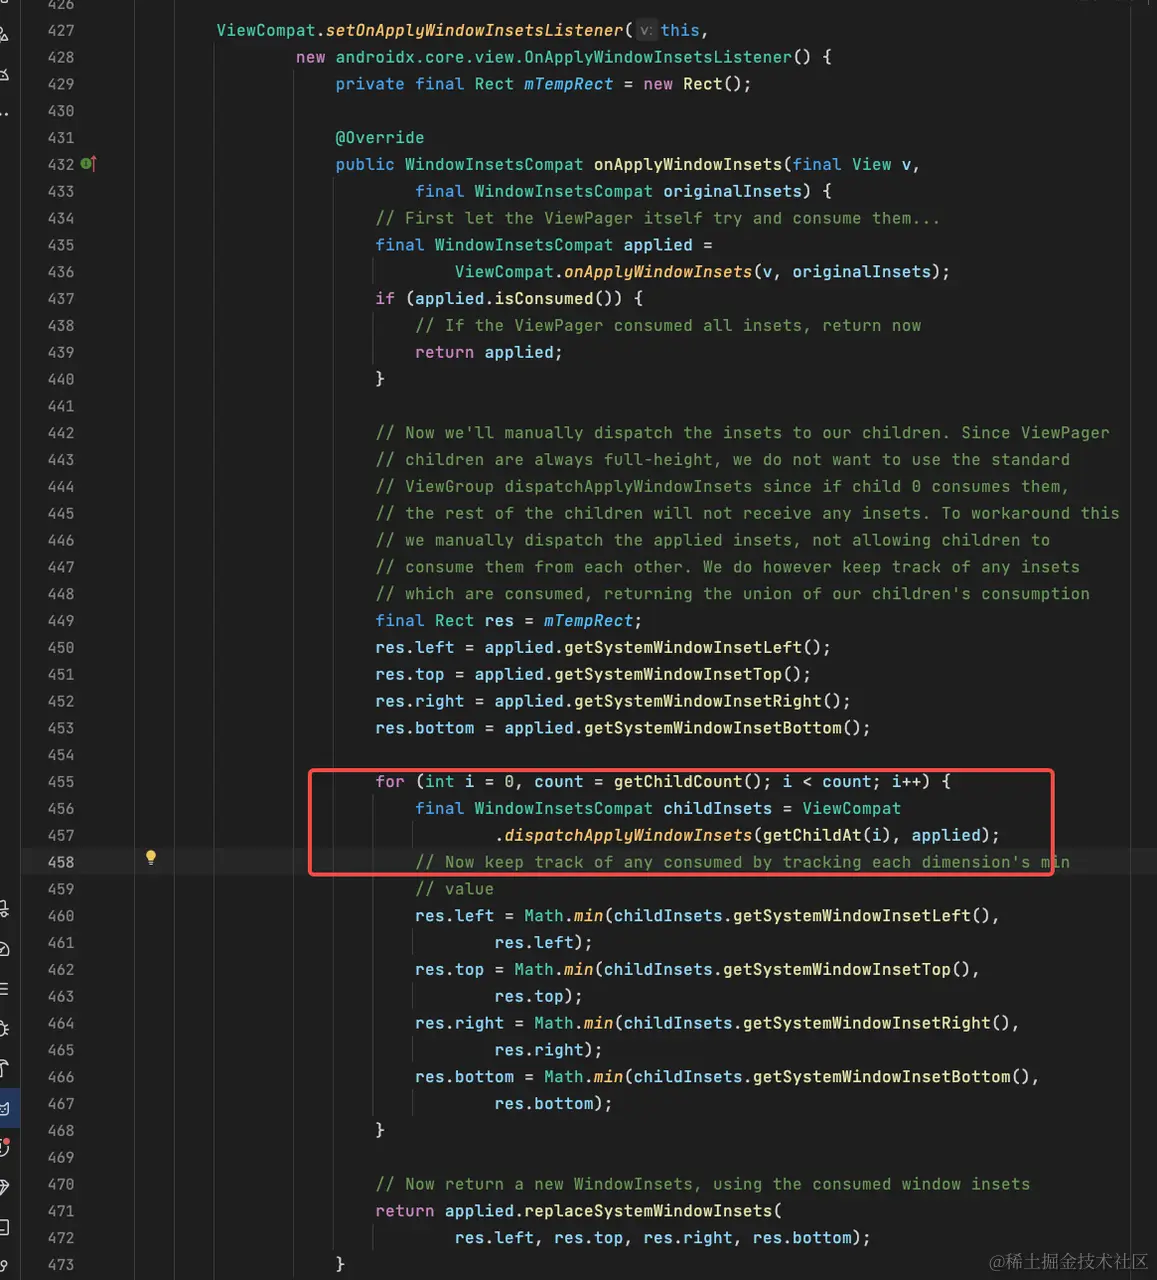This screenshot has height=1280, width=1157.
Task: Click Math.min on the res.left assignment line
Action: tap(564, 915)
